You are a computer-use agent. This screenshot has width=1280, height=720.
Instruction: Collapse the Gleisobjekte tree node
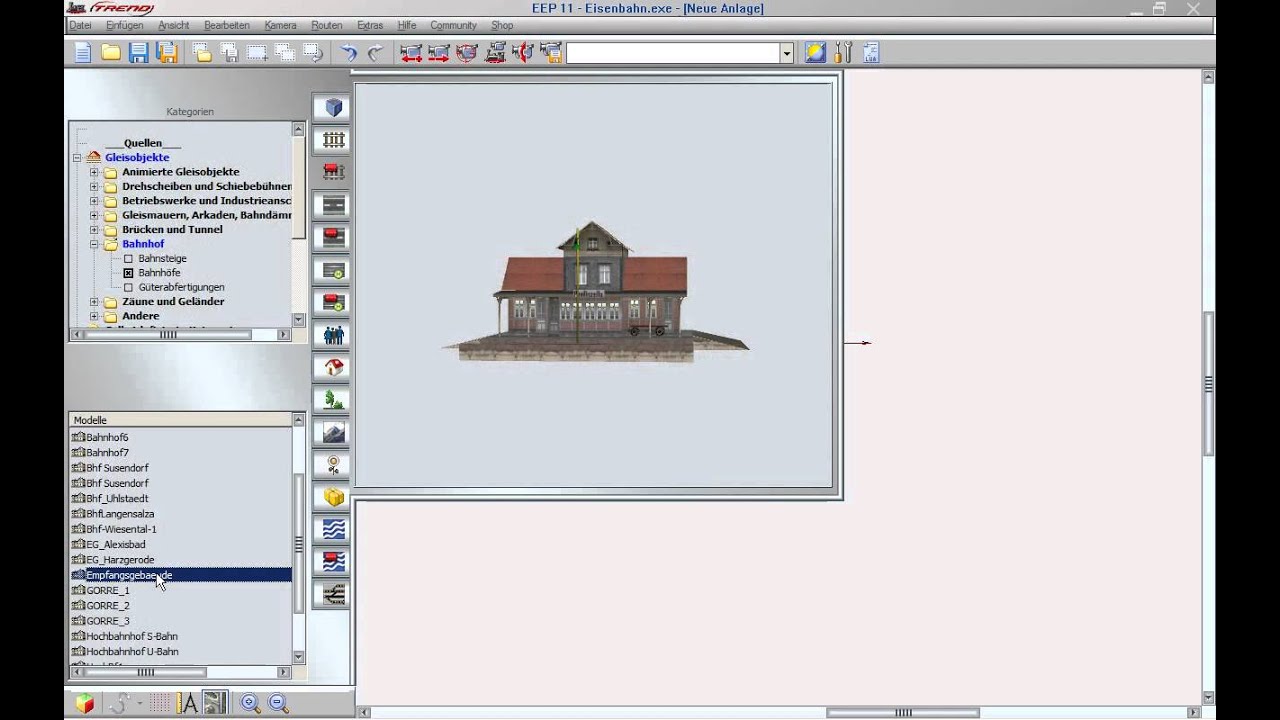[77, 157]
